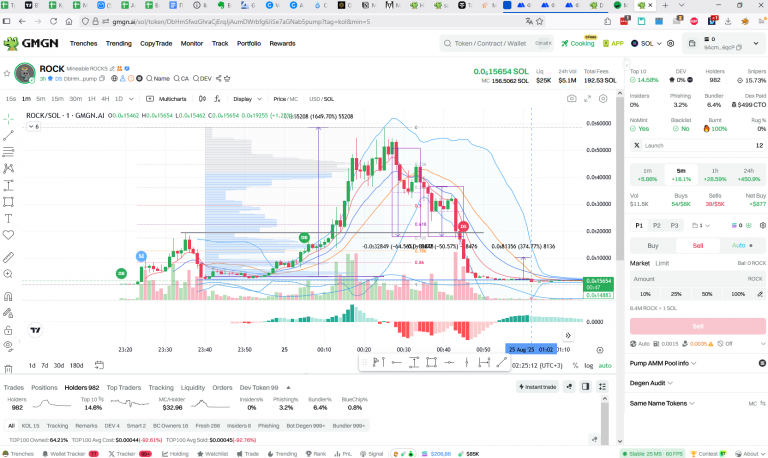Expand Pump AMM Pool info section

[663, 363]
